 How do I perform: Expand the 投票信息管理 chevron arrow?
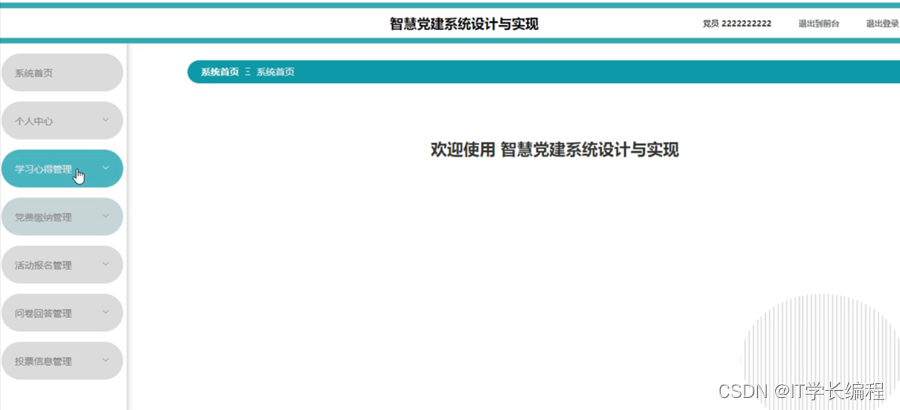tap(105, 360)
